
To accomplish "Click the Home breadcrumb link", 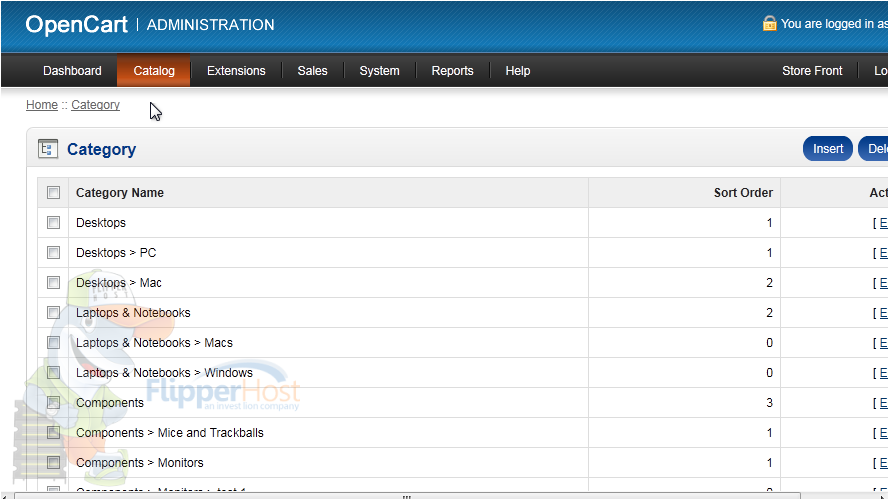I will (x=42, y=105).
